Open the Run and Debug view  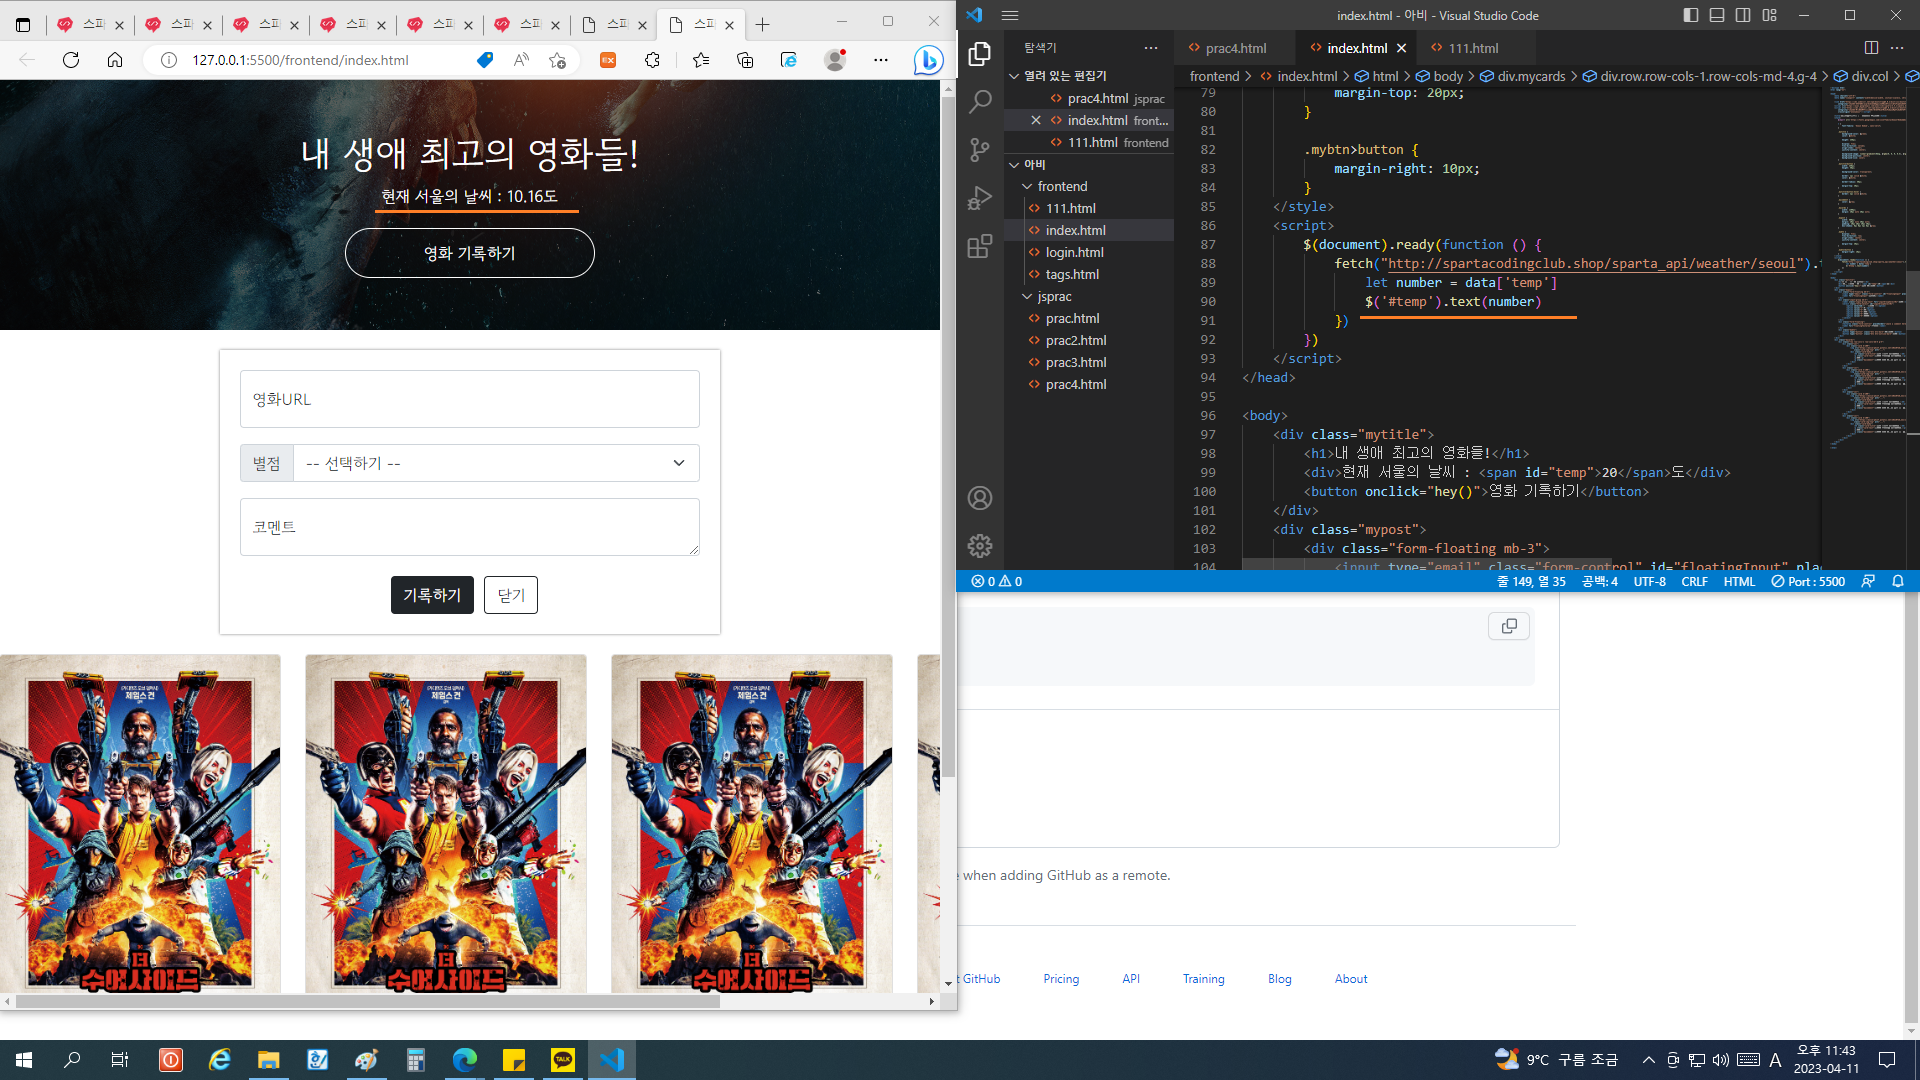pos(980,198)
